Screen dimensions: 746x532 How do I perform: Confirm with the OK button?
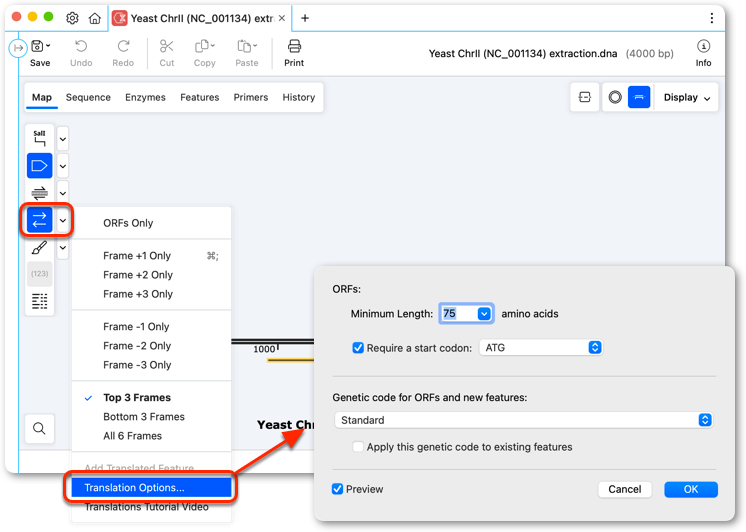click(x=690, y=489)
